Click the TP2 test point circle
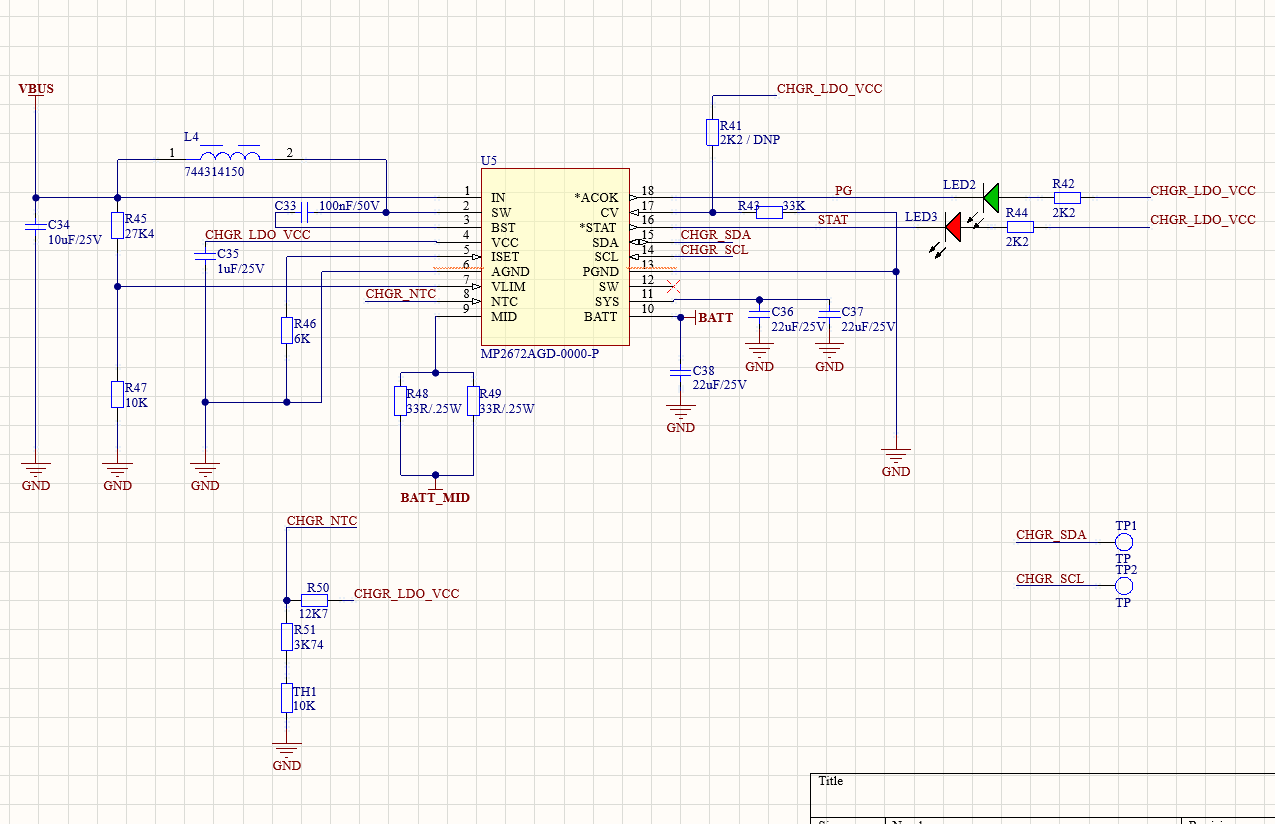1275x824 pixels. pyautogui.click(x=1124, y=586)
